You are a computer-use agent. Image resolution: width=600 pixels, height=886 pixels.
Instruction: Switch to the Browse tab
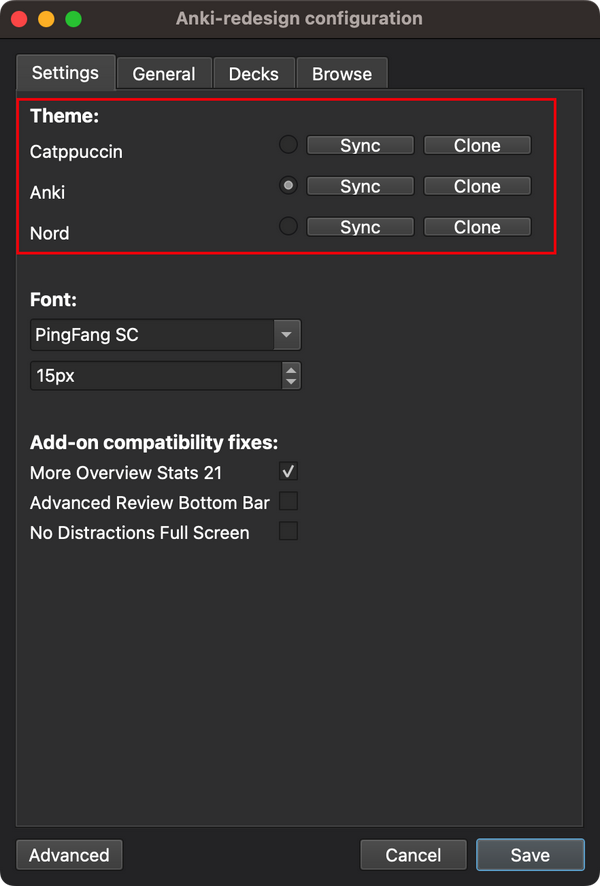coord(341,74)
